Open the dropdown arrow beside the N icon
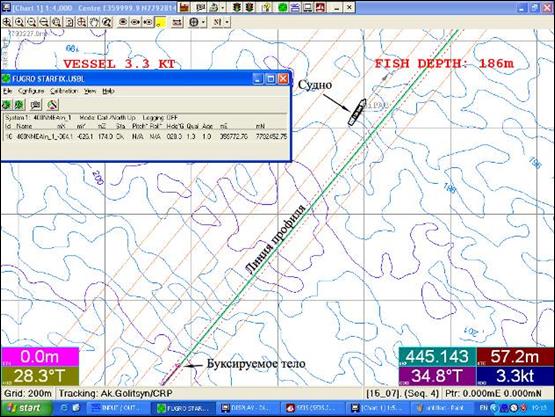Screen dimensions: 555x417 pyautogui.click(x=227, y=22)
